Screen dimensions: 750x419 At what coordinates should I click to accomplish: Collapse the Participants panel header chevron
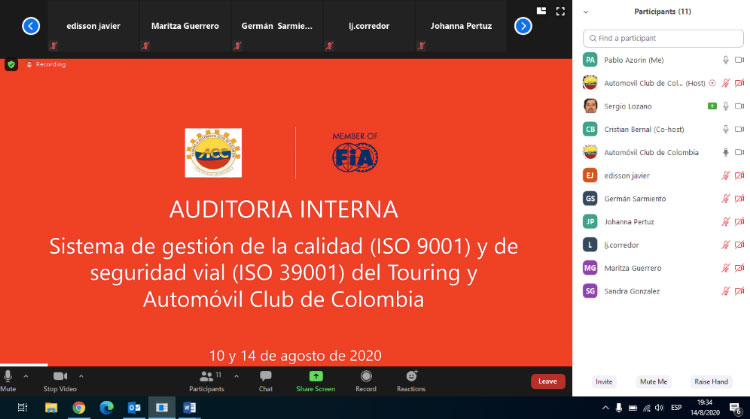[585, 12]
